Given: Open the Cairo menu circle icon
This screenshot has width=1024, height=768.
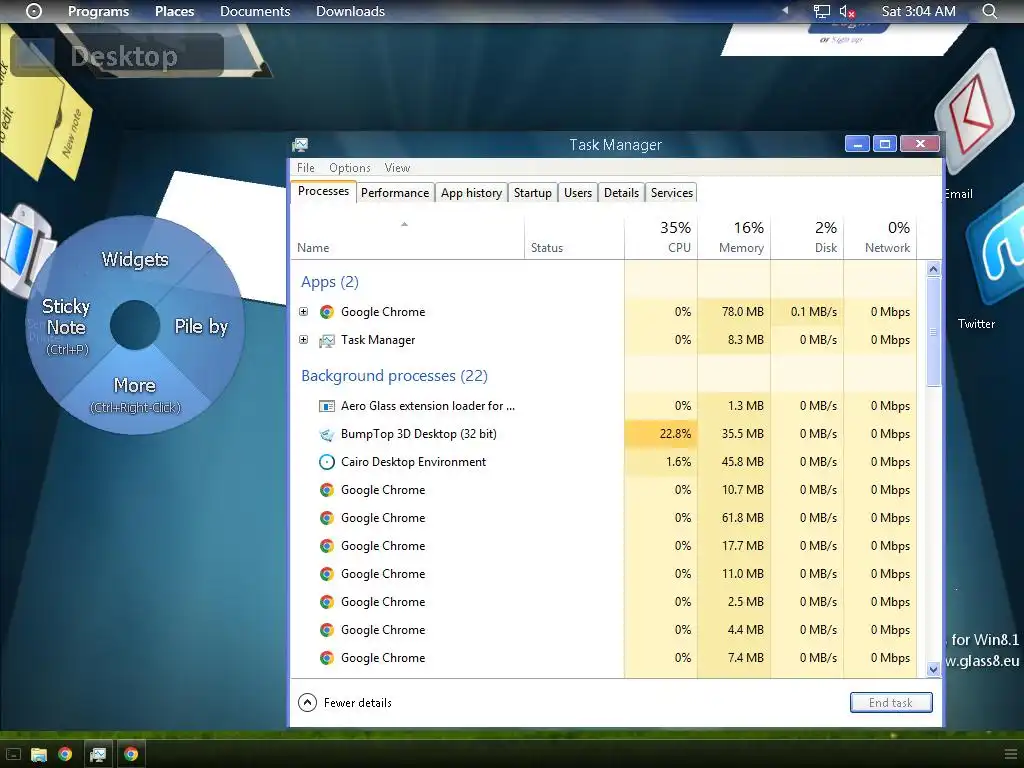Looking at the screenshot, I should pyautogui.click(x=34, y=11).
